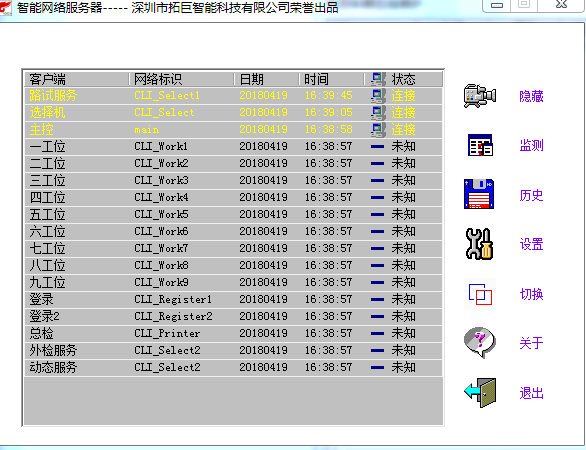Click the 退出 link
This screenshot has width=586, height=450.
pyautogui.click(x=531, y=393)
